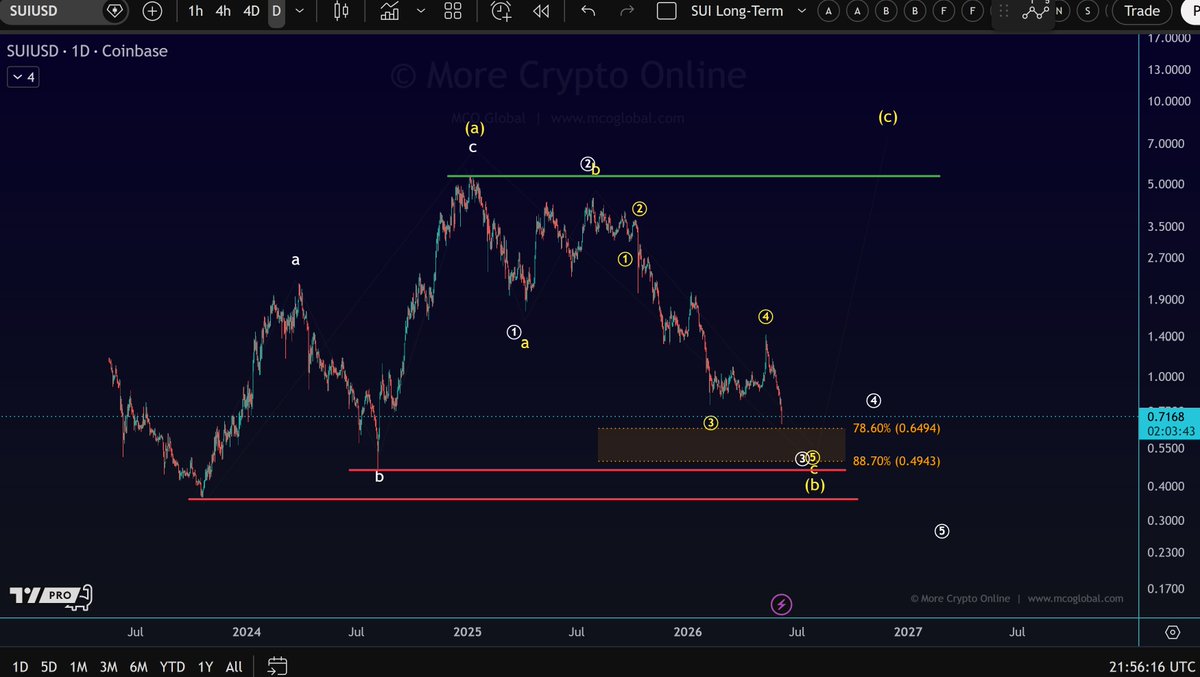
Task: Click the circled S toolbar button
Action: tap(1088, 11)
